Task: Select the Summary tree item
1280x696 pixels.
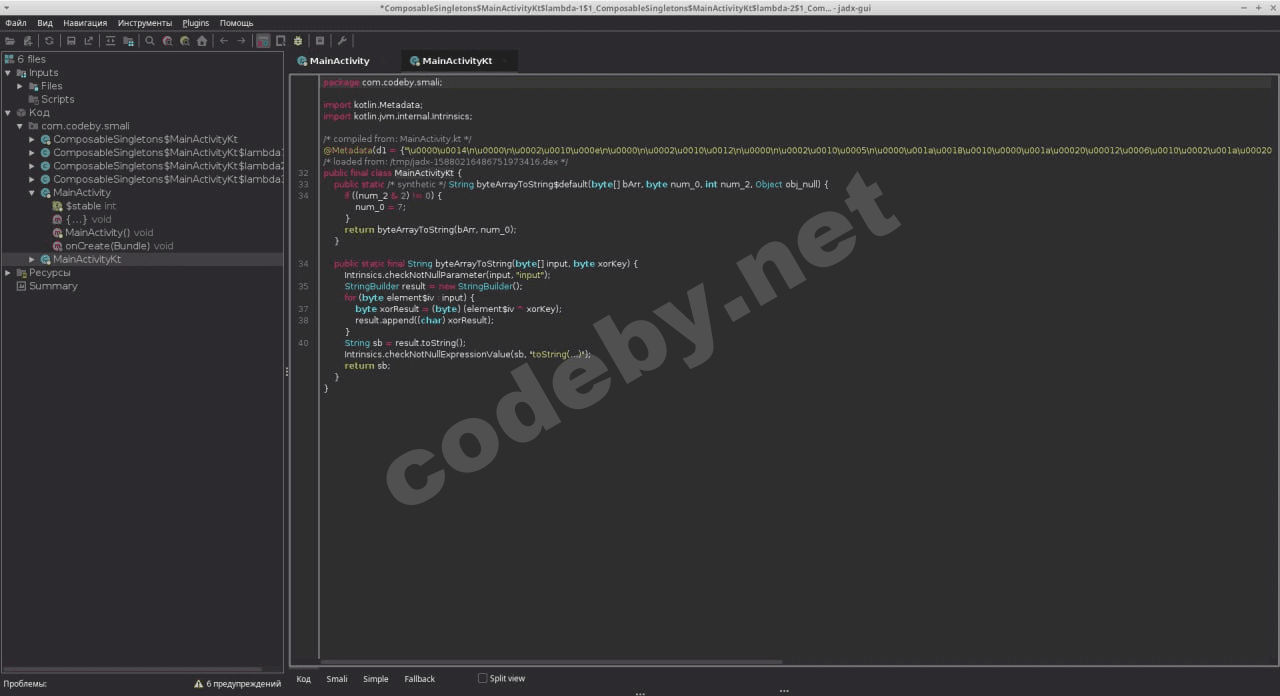Action: click(53, 286)
